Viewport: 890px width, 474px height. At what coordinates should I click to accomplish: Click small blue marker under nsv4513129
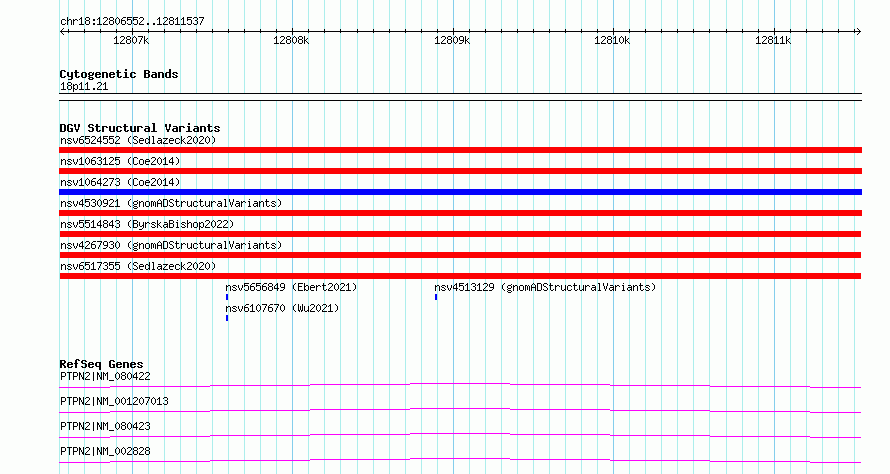tap(436, 297)
